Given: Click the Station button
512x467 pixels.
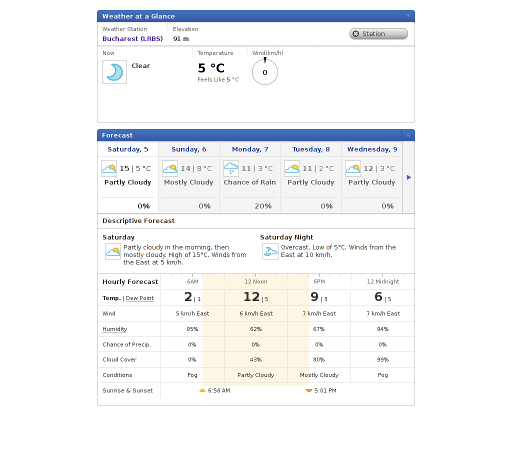Looking at the screenshot, I should point(378,34).
